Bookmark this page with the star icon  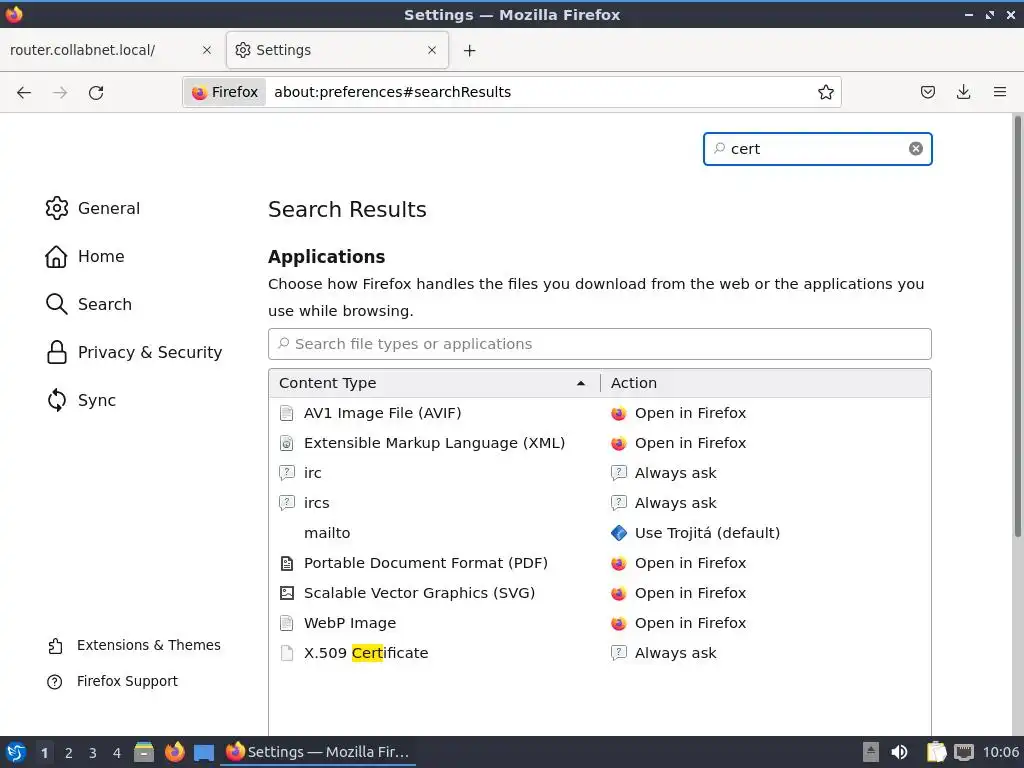[x=825, y=92]
